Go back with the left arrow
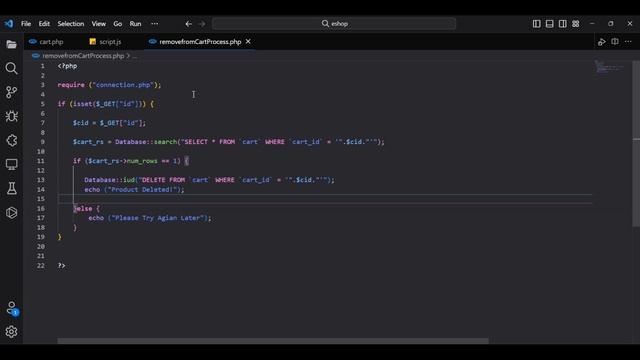640x360 pixels. (188, 24)
